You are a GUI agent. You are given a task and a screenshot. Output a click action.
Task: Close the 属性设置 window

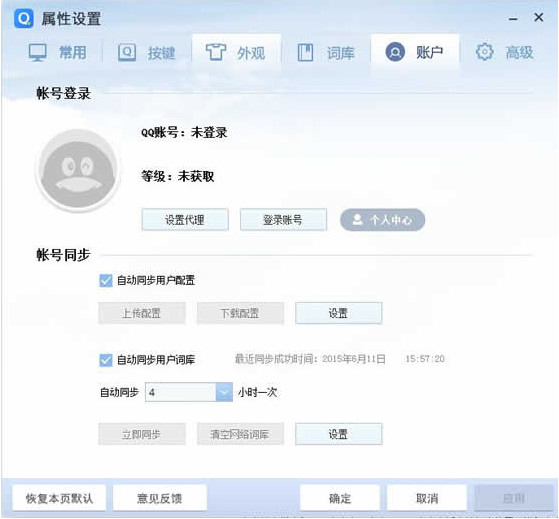coord(539,17)
